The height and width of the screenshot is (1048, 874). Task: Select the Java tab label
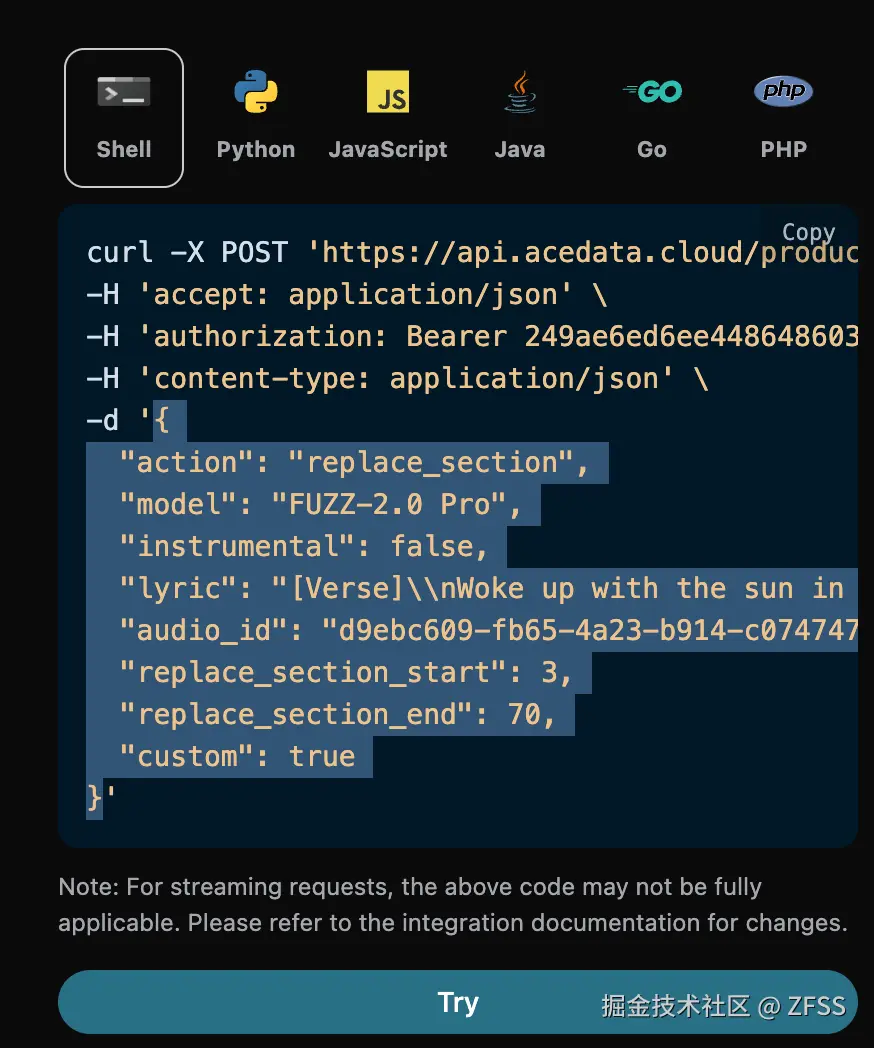point(520,150)
